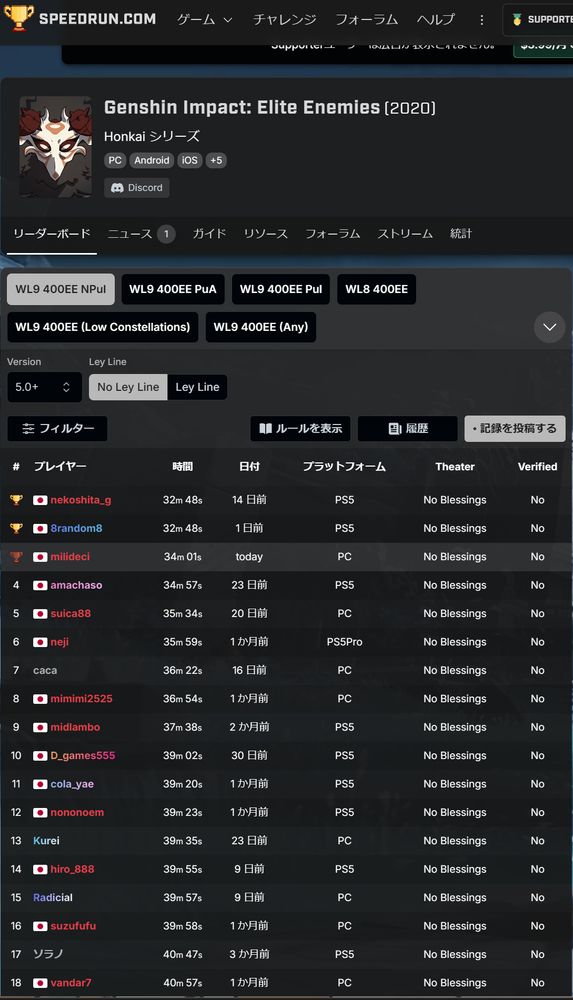Open ヘルプ in the top navigation
This screenshot has height=1000, width=573.
[436, 20]
